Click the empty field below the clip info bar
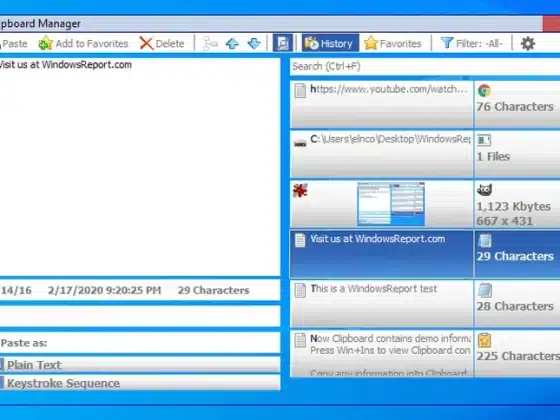 coord(140,316)
